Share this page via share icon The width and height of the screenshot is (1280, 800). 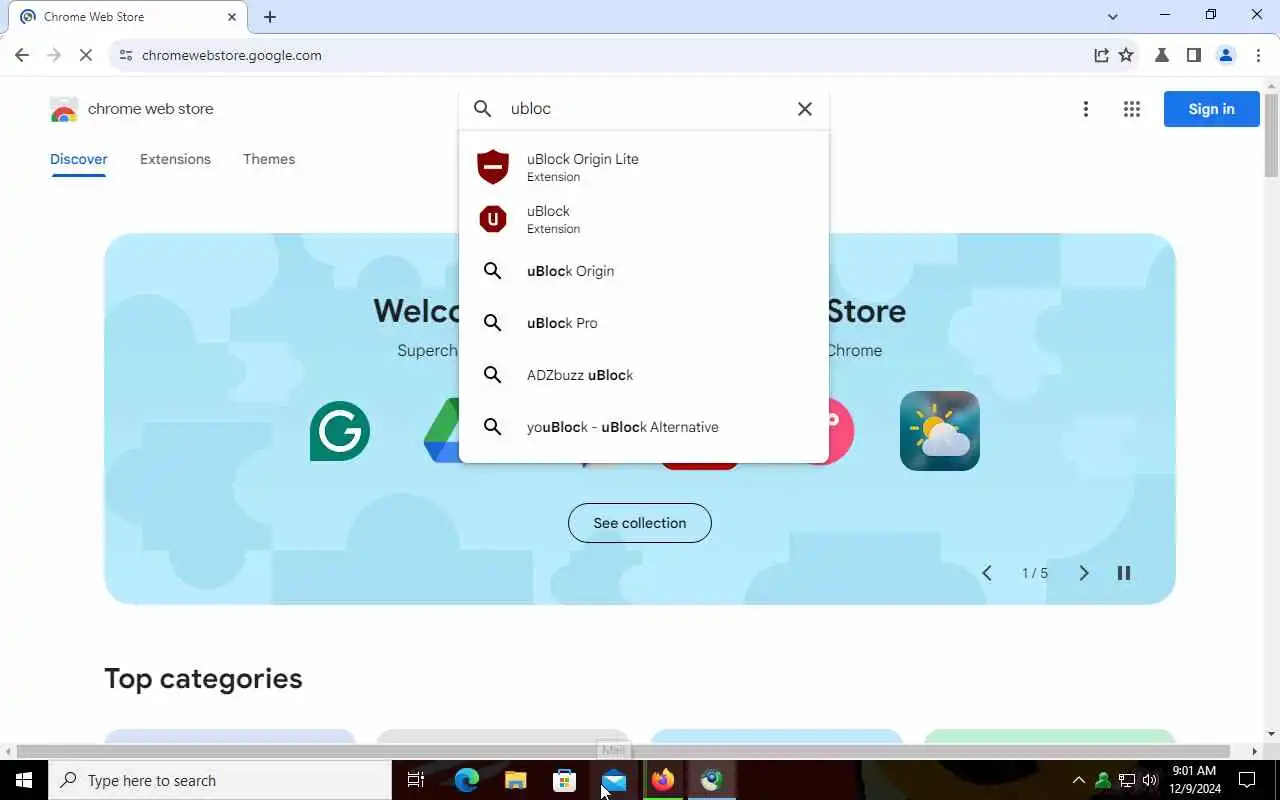click(x=1101, y=55)
